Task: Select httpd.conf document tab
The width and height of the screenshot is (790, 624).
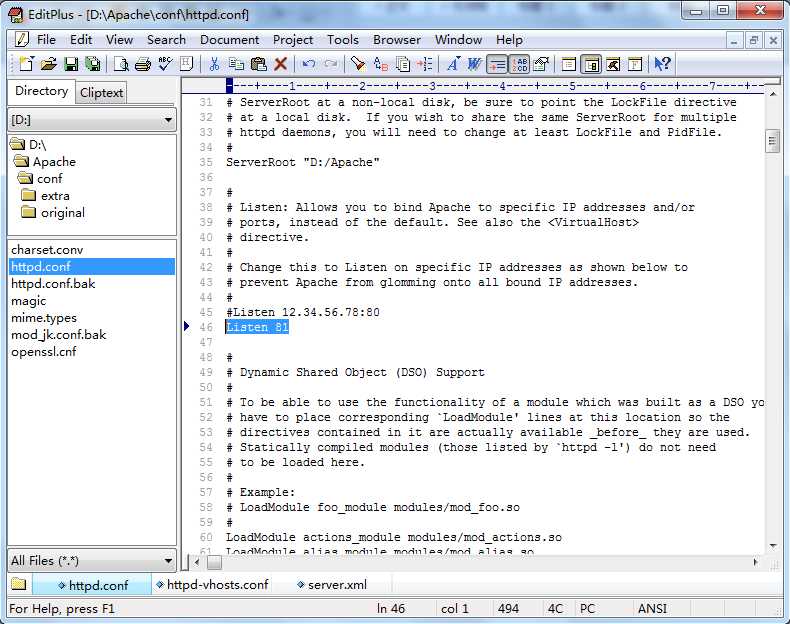Action: (93, 585)
